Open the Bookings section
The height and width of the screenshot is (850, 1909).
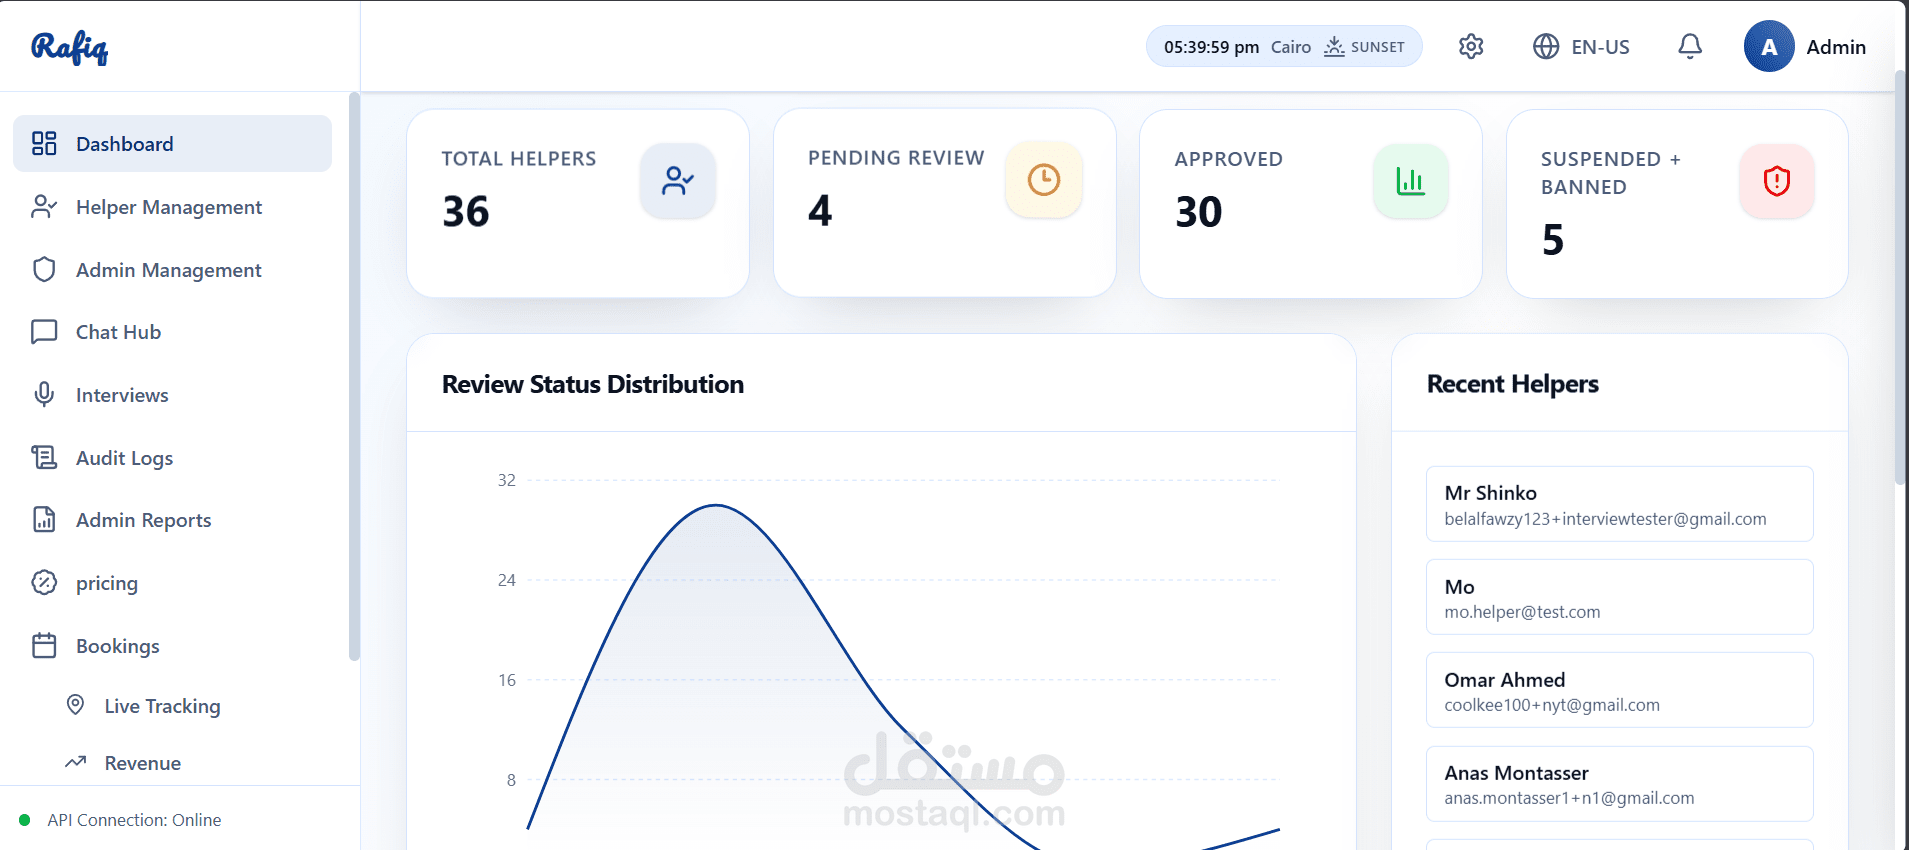click(x=172, y=645)
